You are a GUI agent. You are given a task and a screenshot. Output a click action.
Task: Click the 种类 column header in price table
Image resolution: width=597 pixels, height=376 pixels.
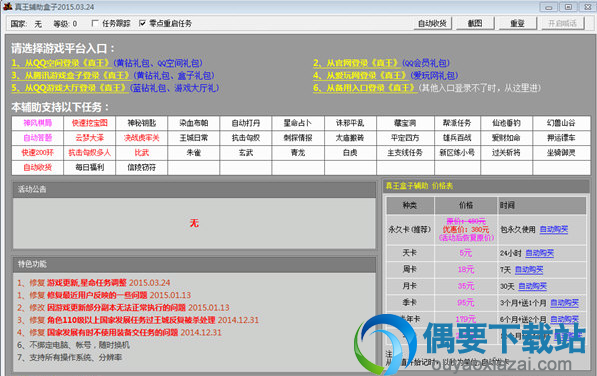point(410,206)
